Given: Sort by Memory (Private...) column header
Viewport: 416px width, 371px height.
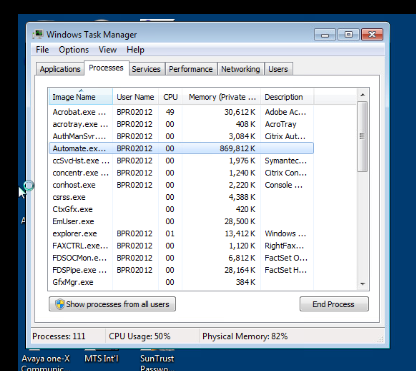Looking at the screenshot, I should tap(222, 97).
